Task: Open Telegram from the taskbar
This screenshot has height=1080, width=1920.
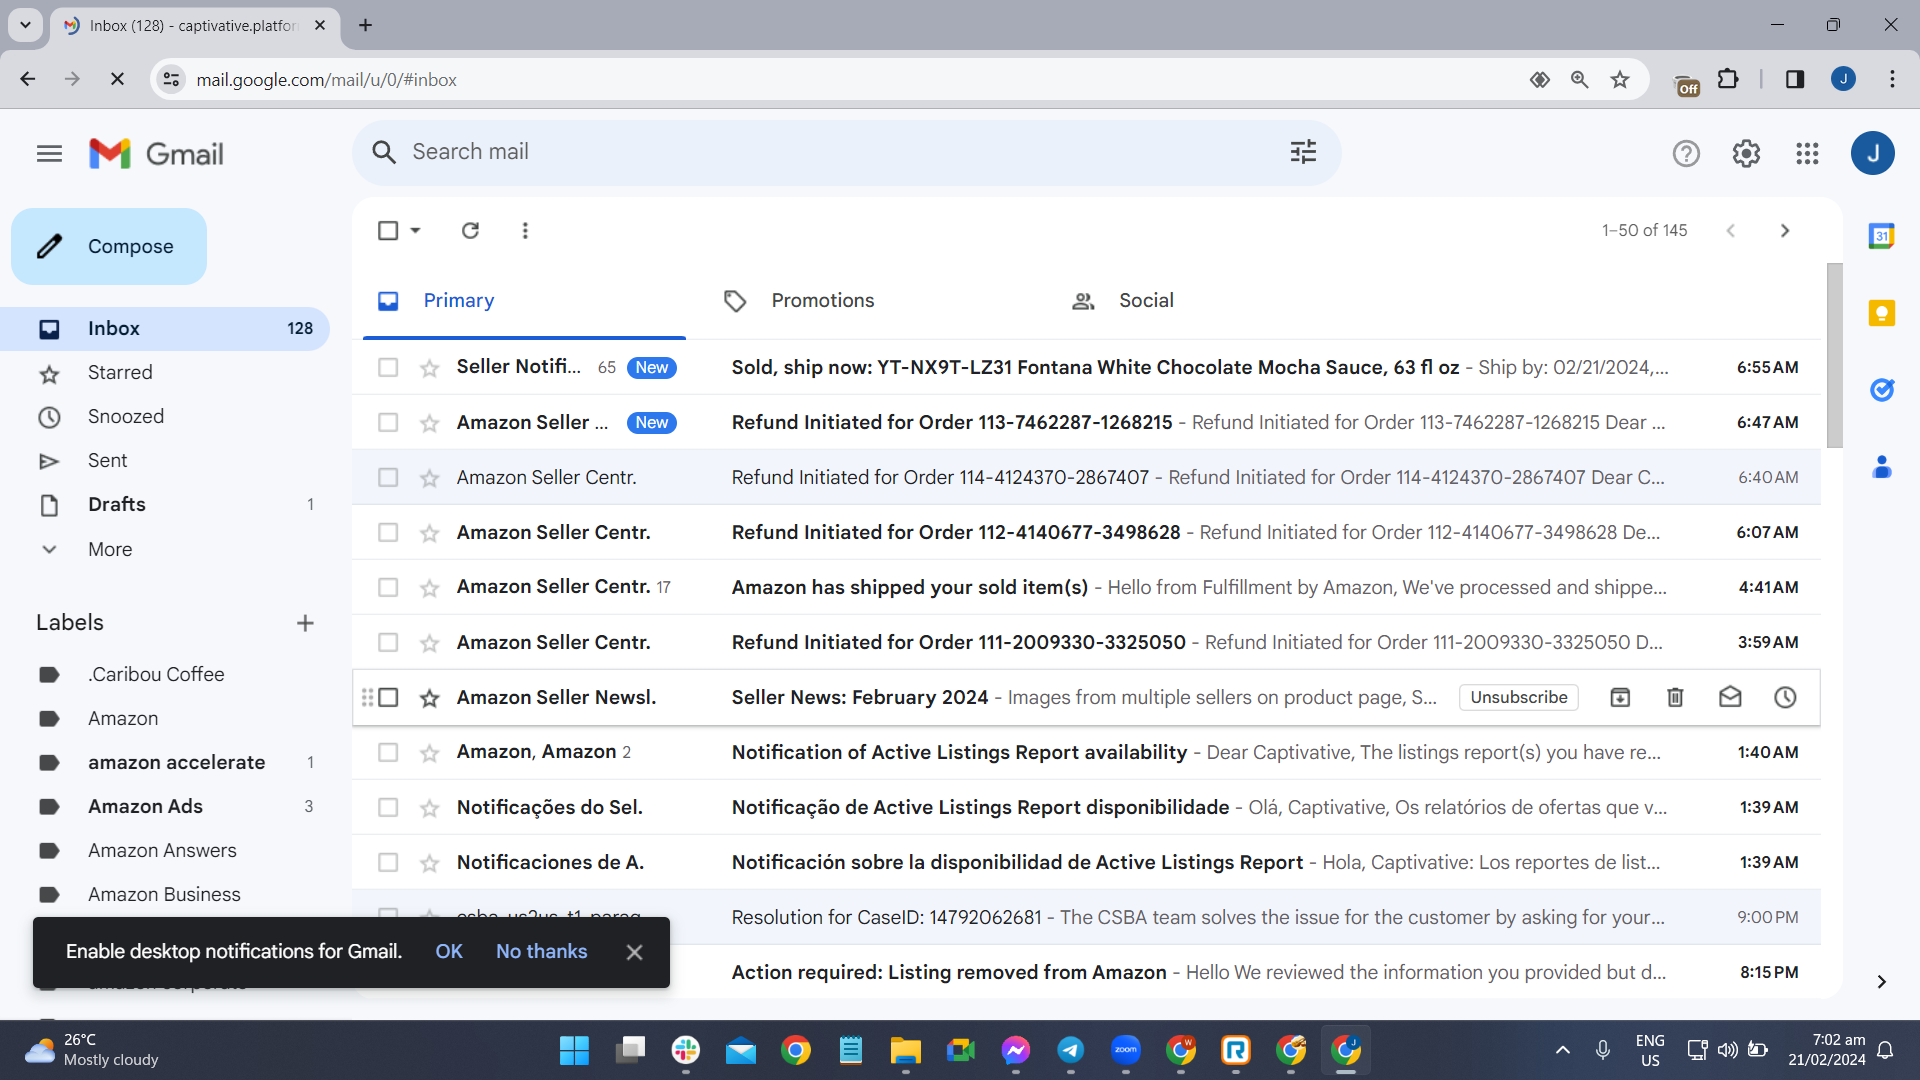Action: [1070, 1051]
